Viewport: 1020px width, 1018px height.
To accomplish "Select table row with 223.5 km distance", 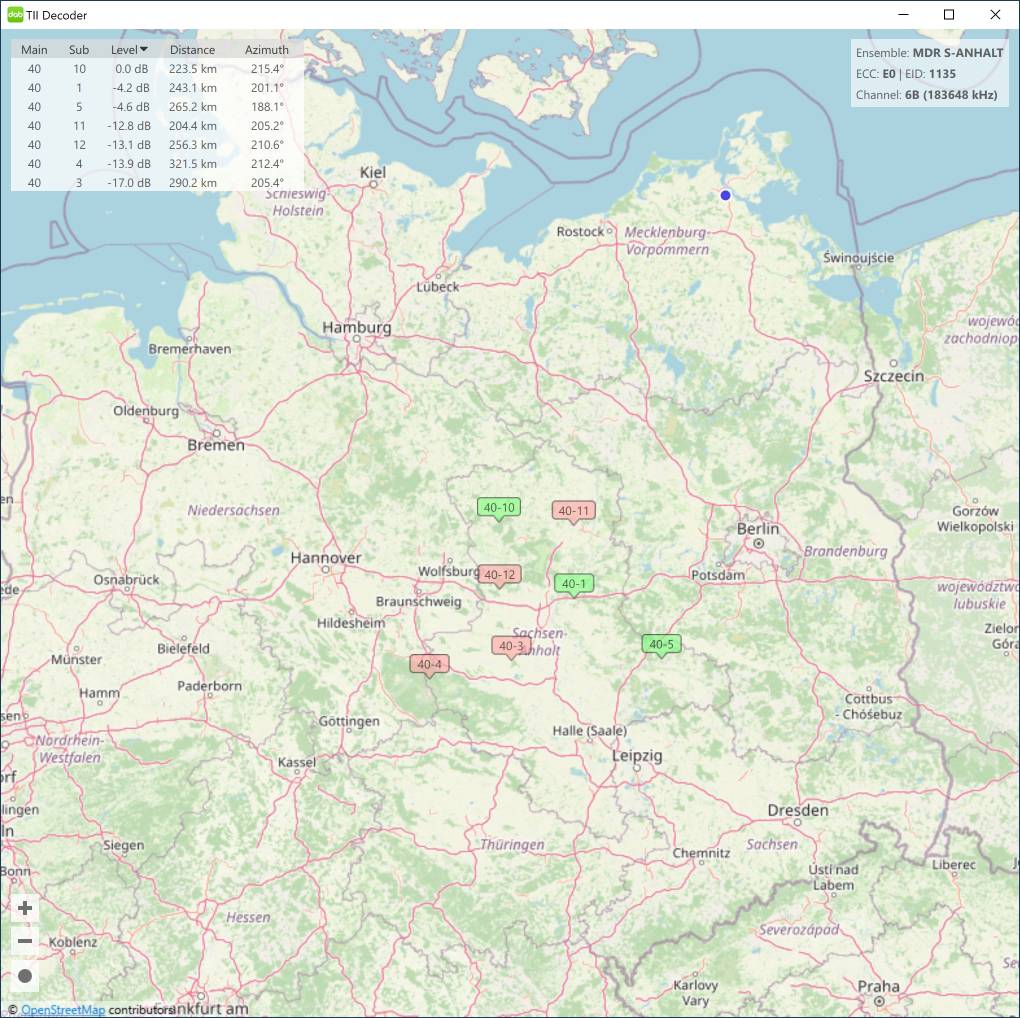I will [x=157, y=69].
